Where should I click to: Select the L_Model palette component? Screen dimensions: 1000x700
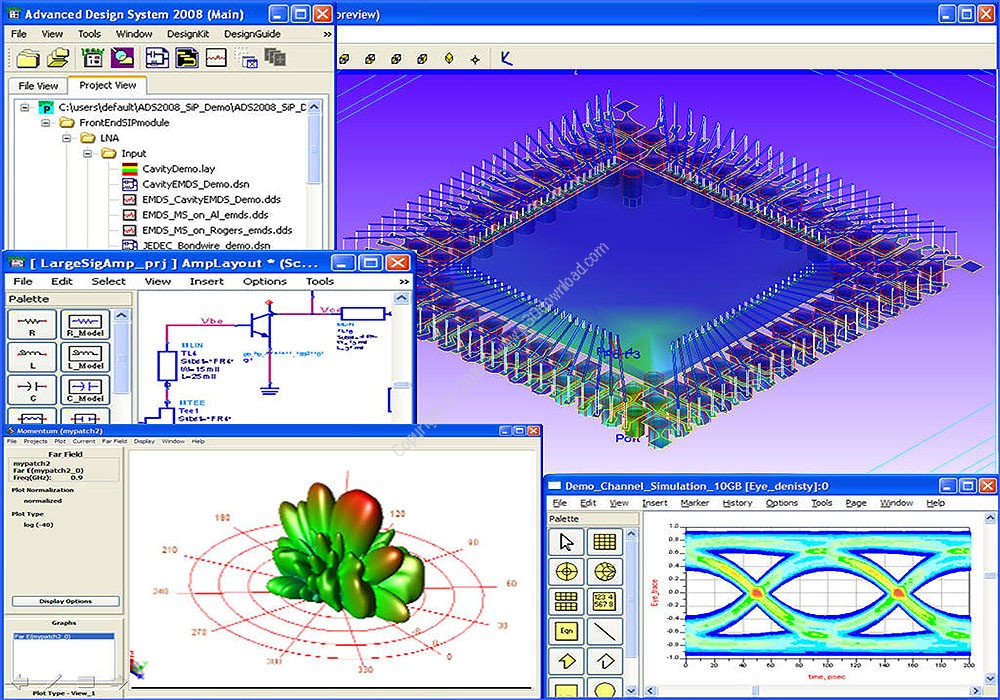[85, 357]
